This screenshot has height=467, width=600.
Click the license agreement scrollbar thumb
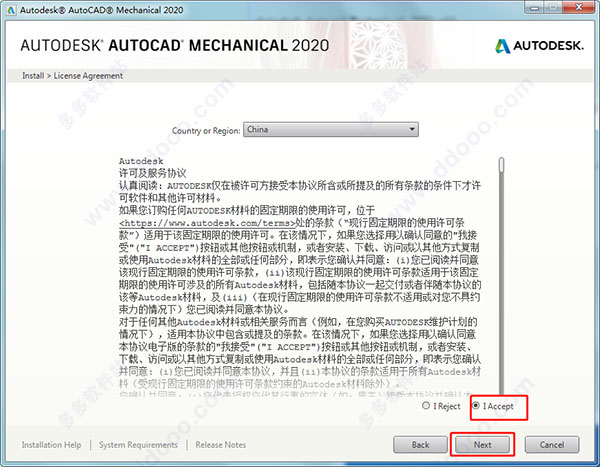pos(501,165)
